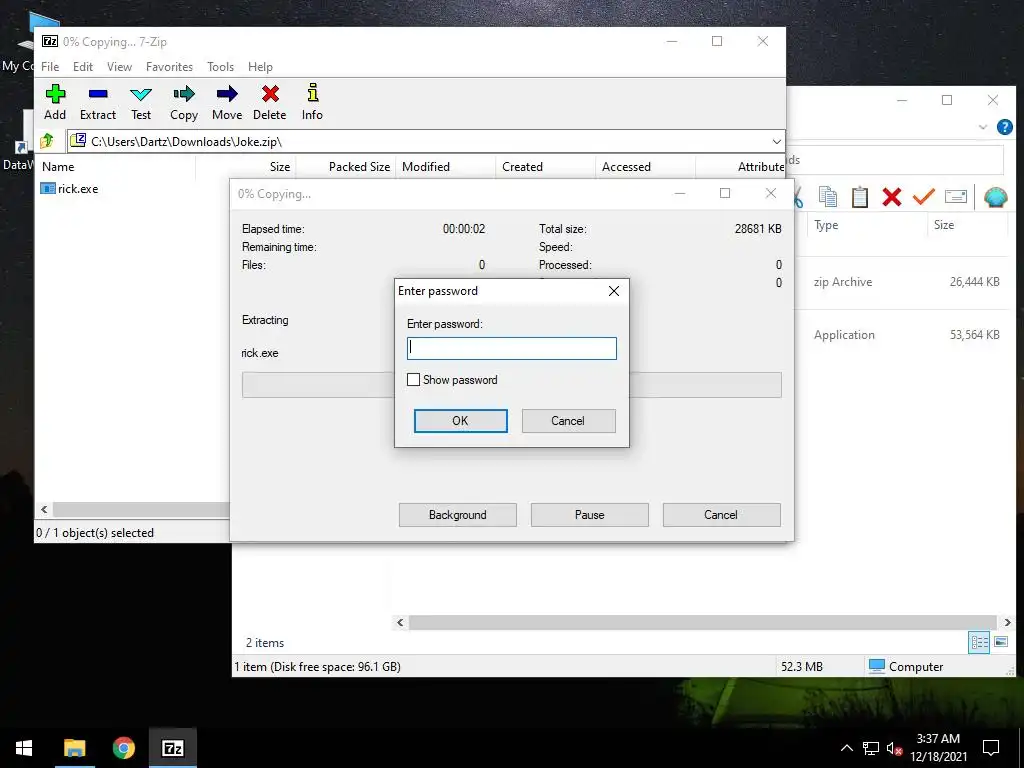Viewport: 1024px width, 768px height.
Task: Open the Tools menu in 7-Zip
Action: click(x=220, y=67)
